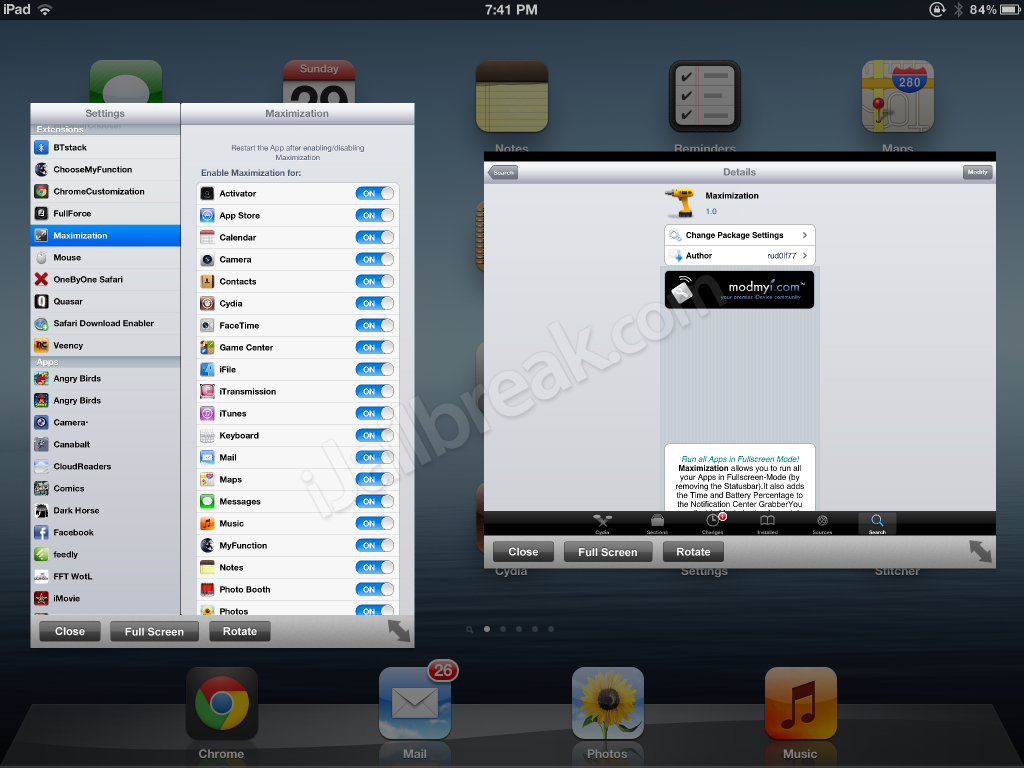Select OneByOne Safari settings entry
The width and height of the screenshot is (1024, 768).
(105, 280)
